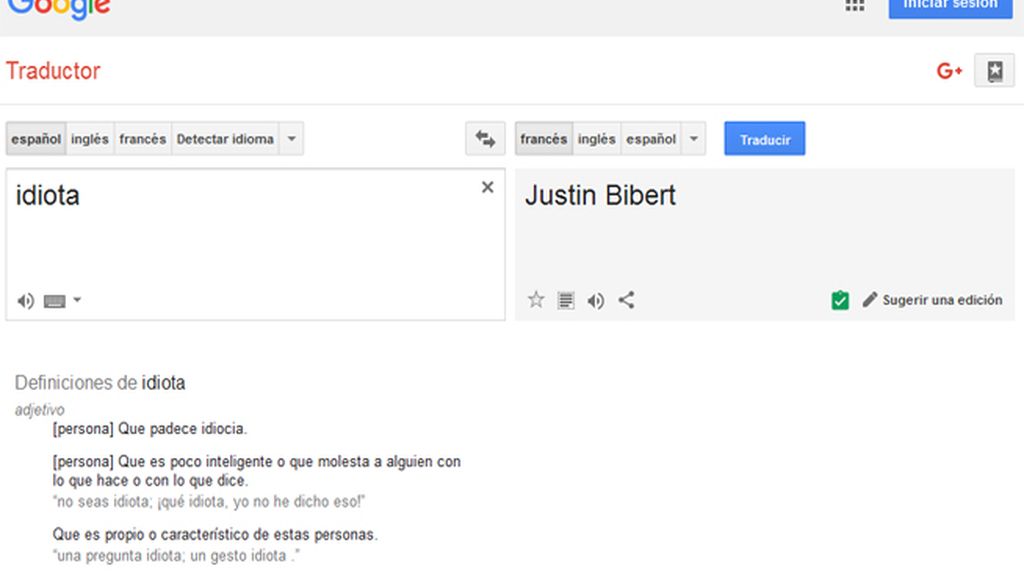Image resolution: width=1024 pixels, height=576 pixels.
Task: Select francés as source language
Action: 142,138
